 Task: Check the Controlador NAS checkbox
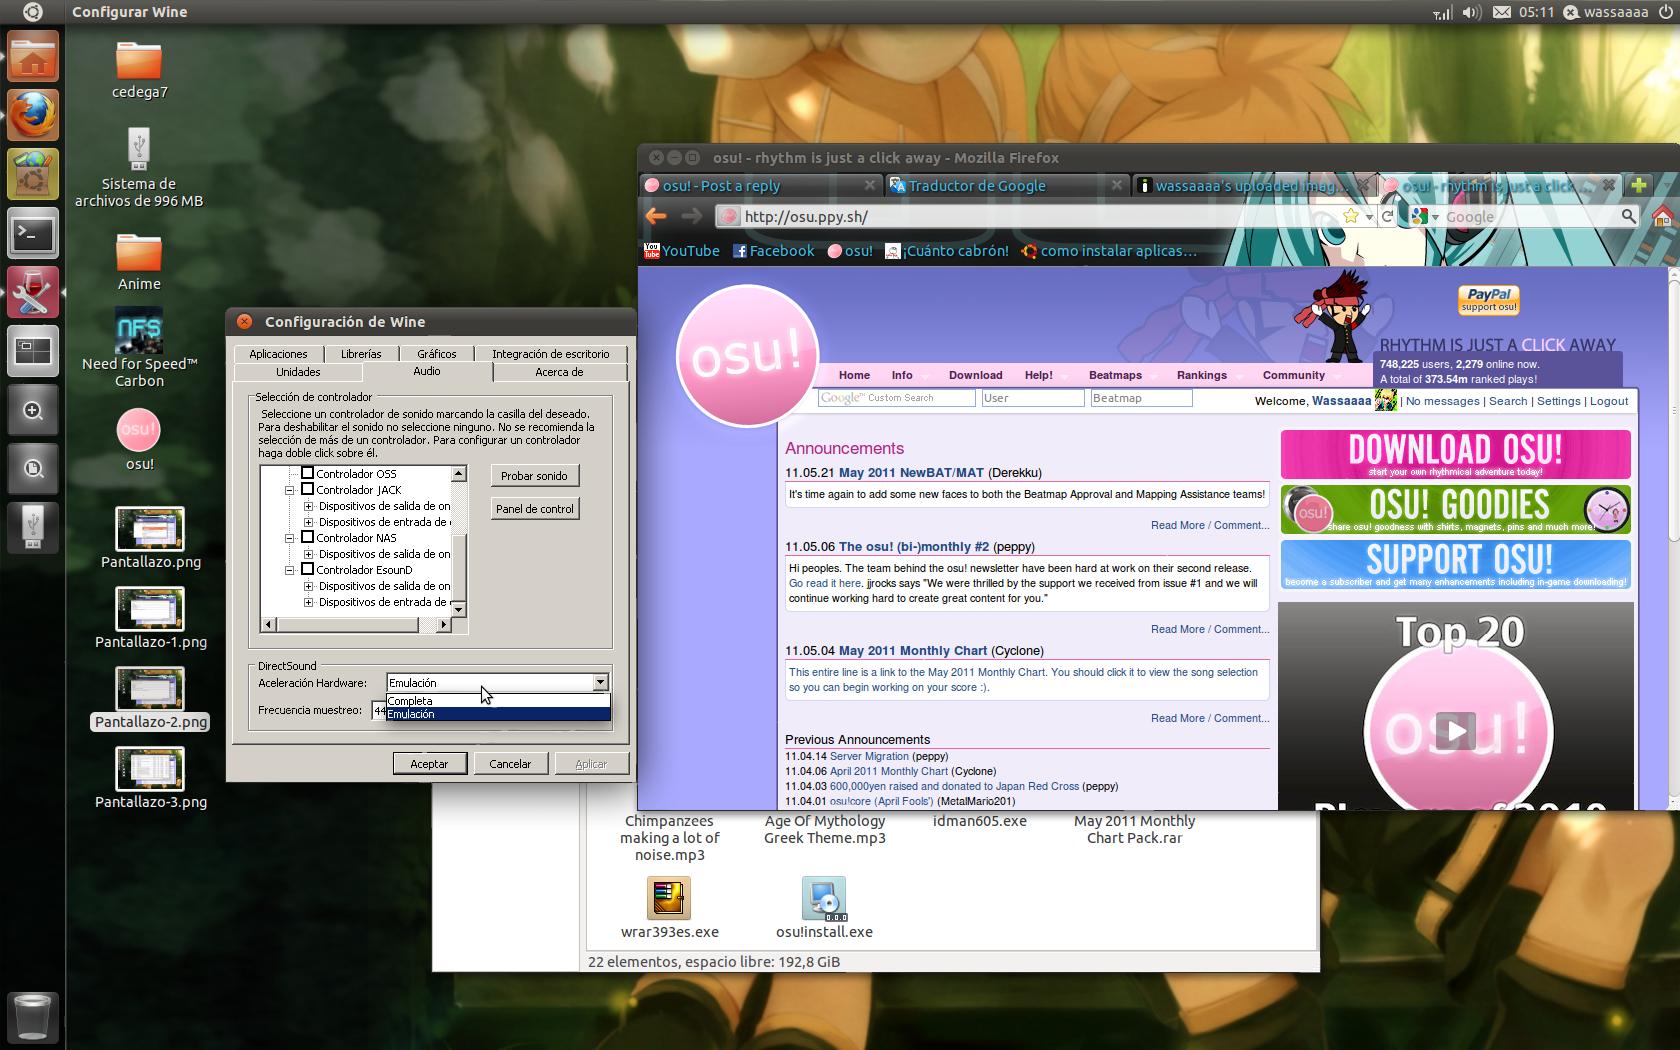pyautogui.click(x=308, y=537)
